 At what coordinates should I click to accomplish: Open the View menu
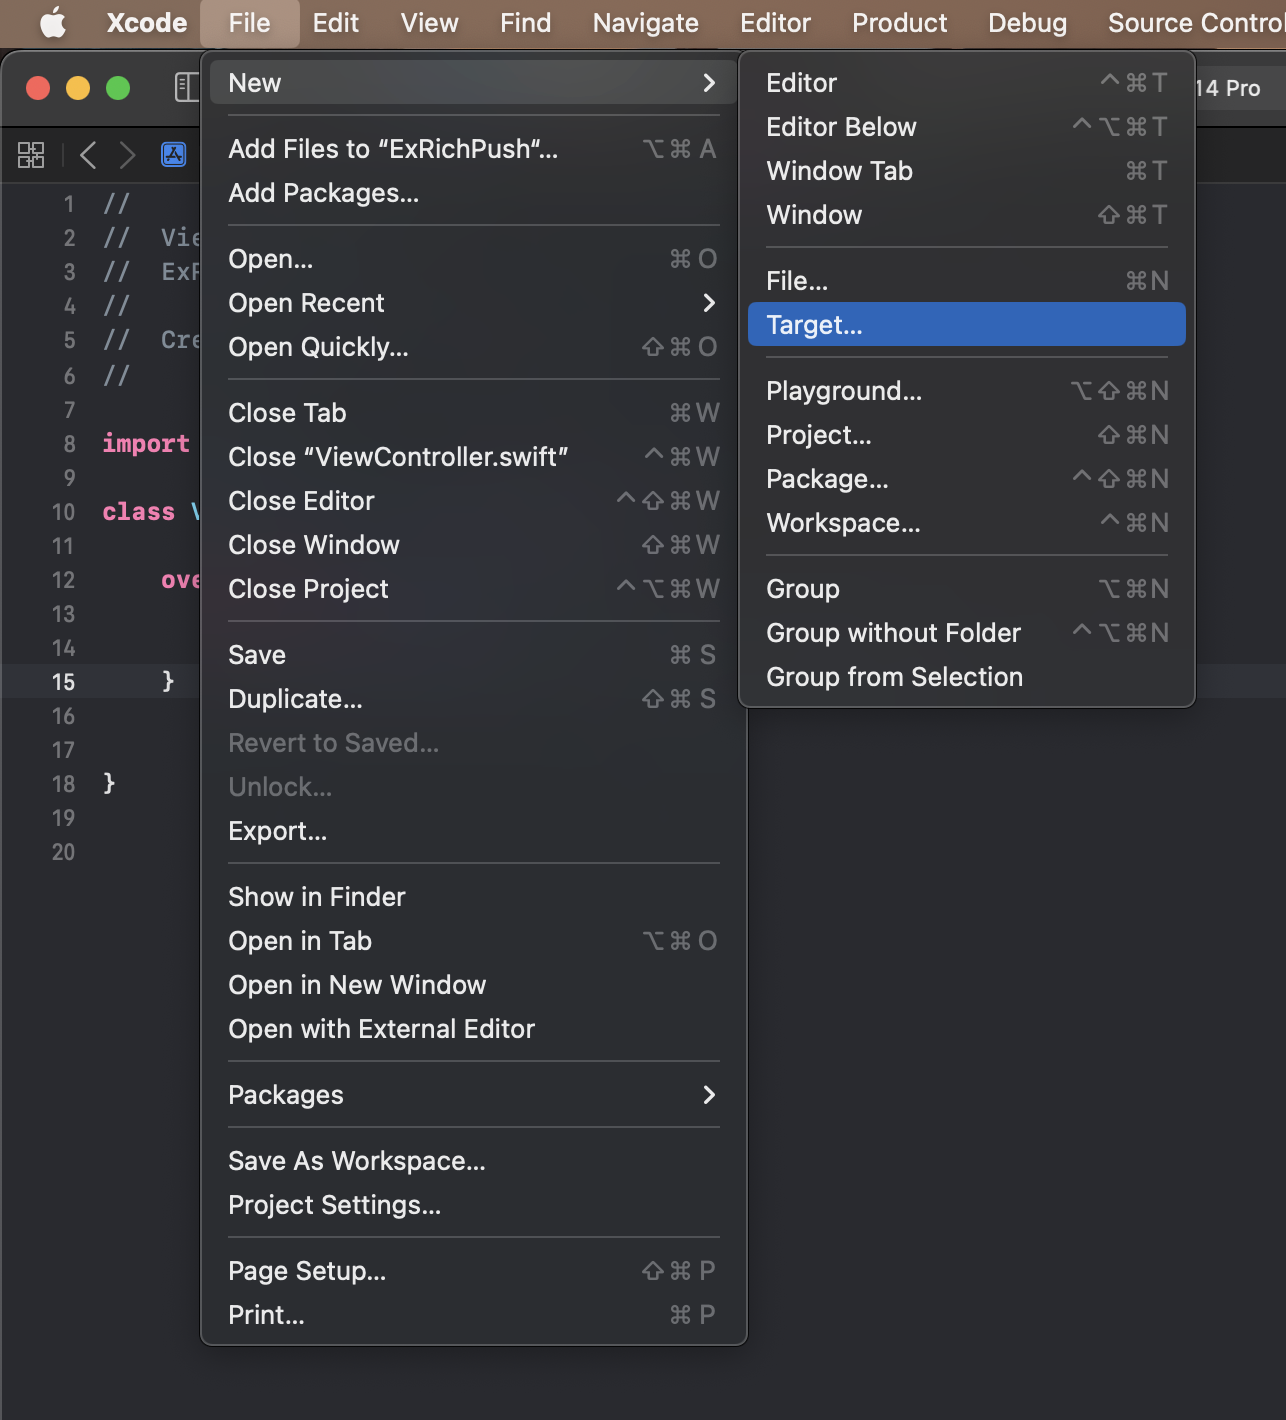tap(429, 23)
